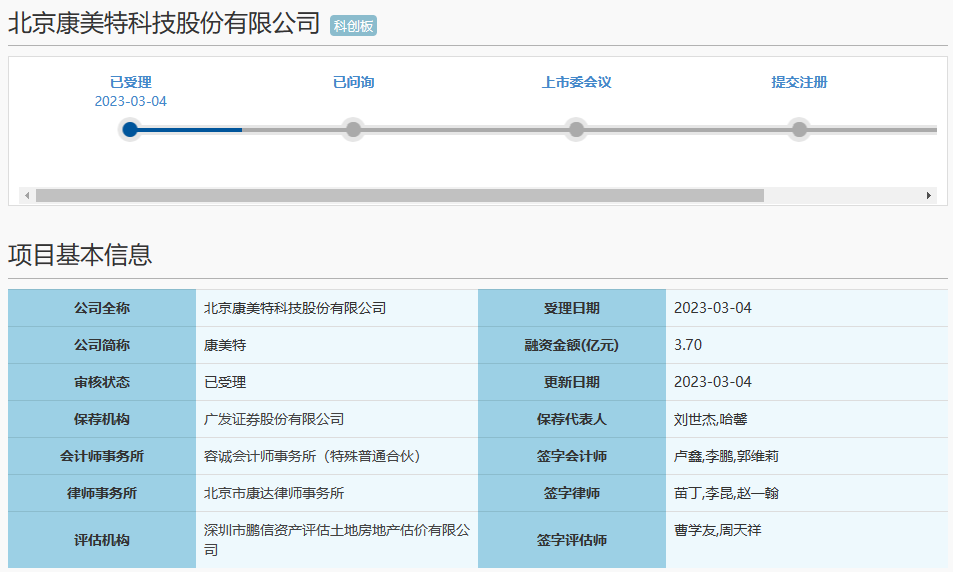Click the 公司全称 header cell
The height and width of the screenshot is (572, 953).
[x=102, y=308]
